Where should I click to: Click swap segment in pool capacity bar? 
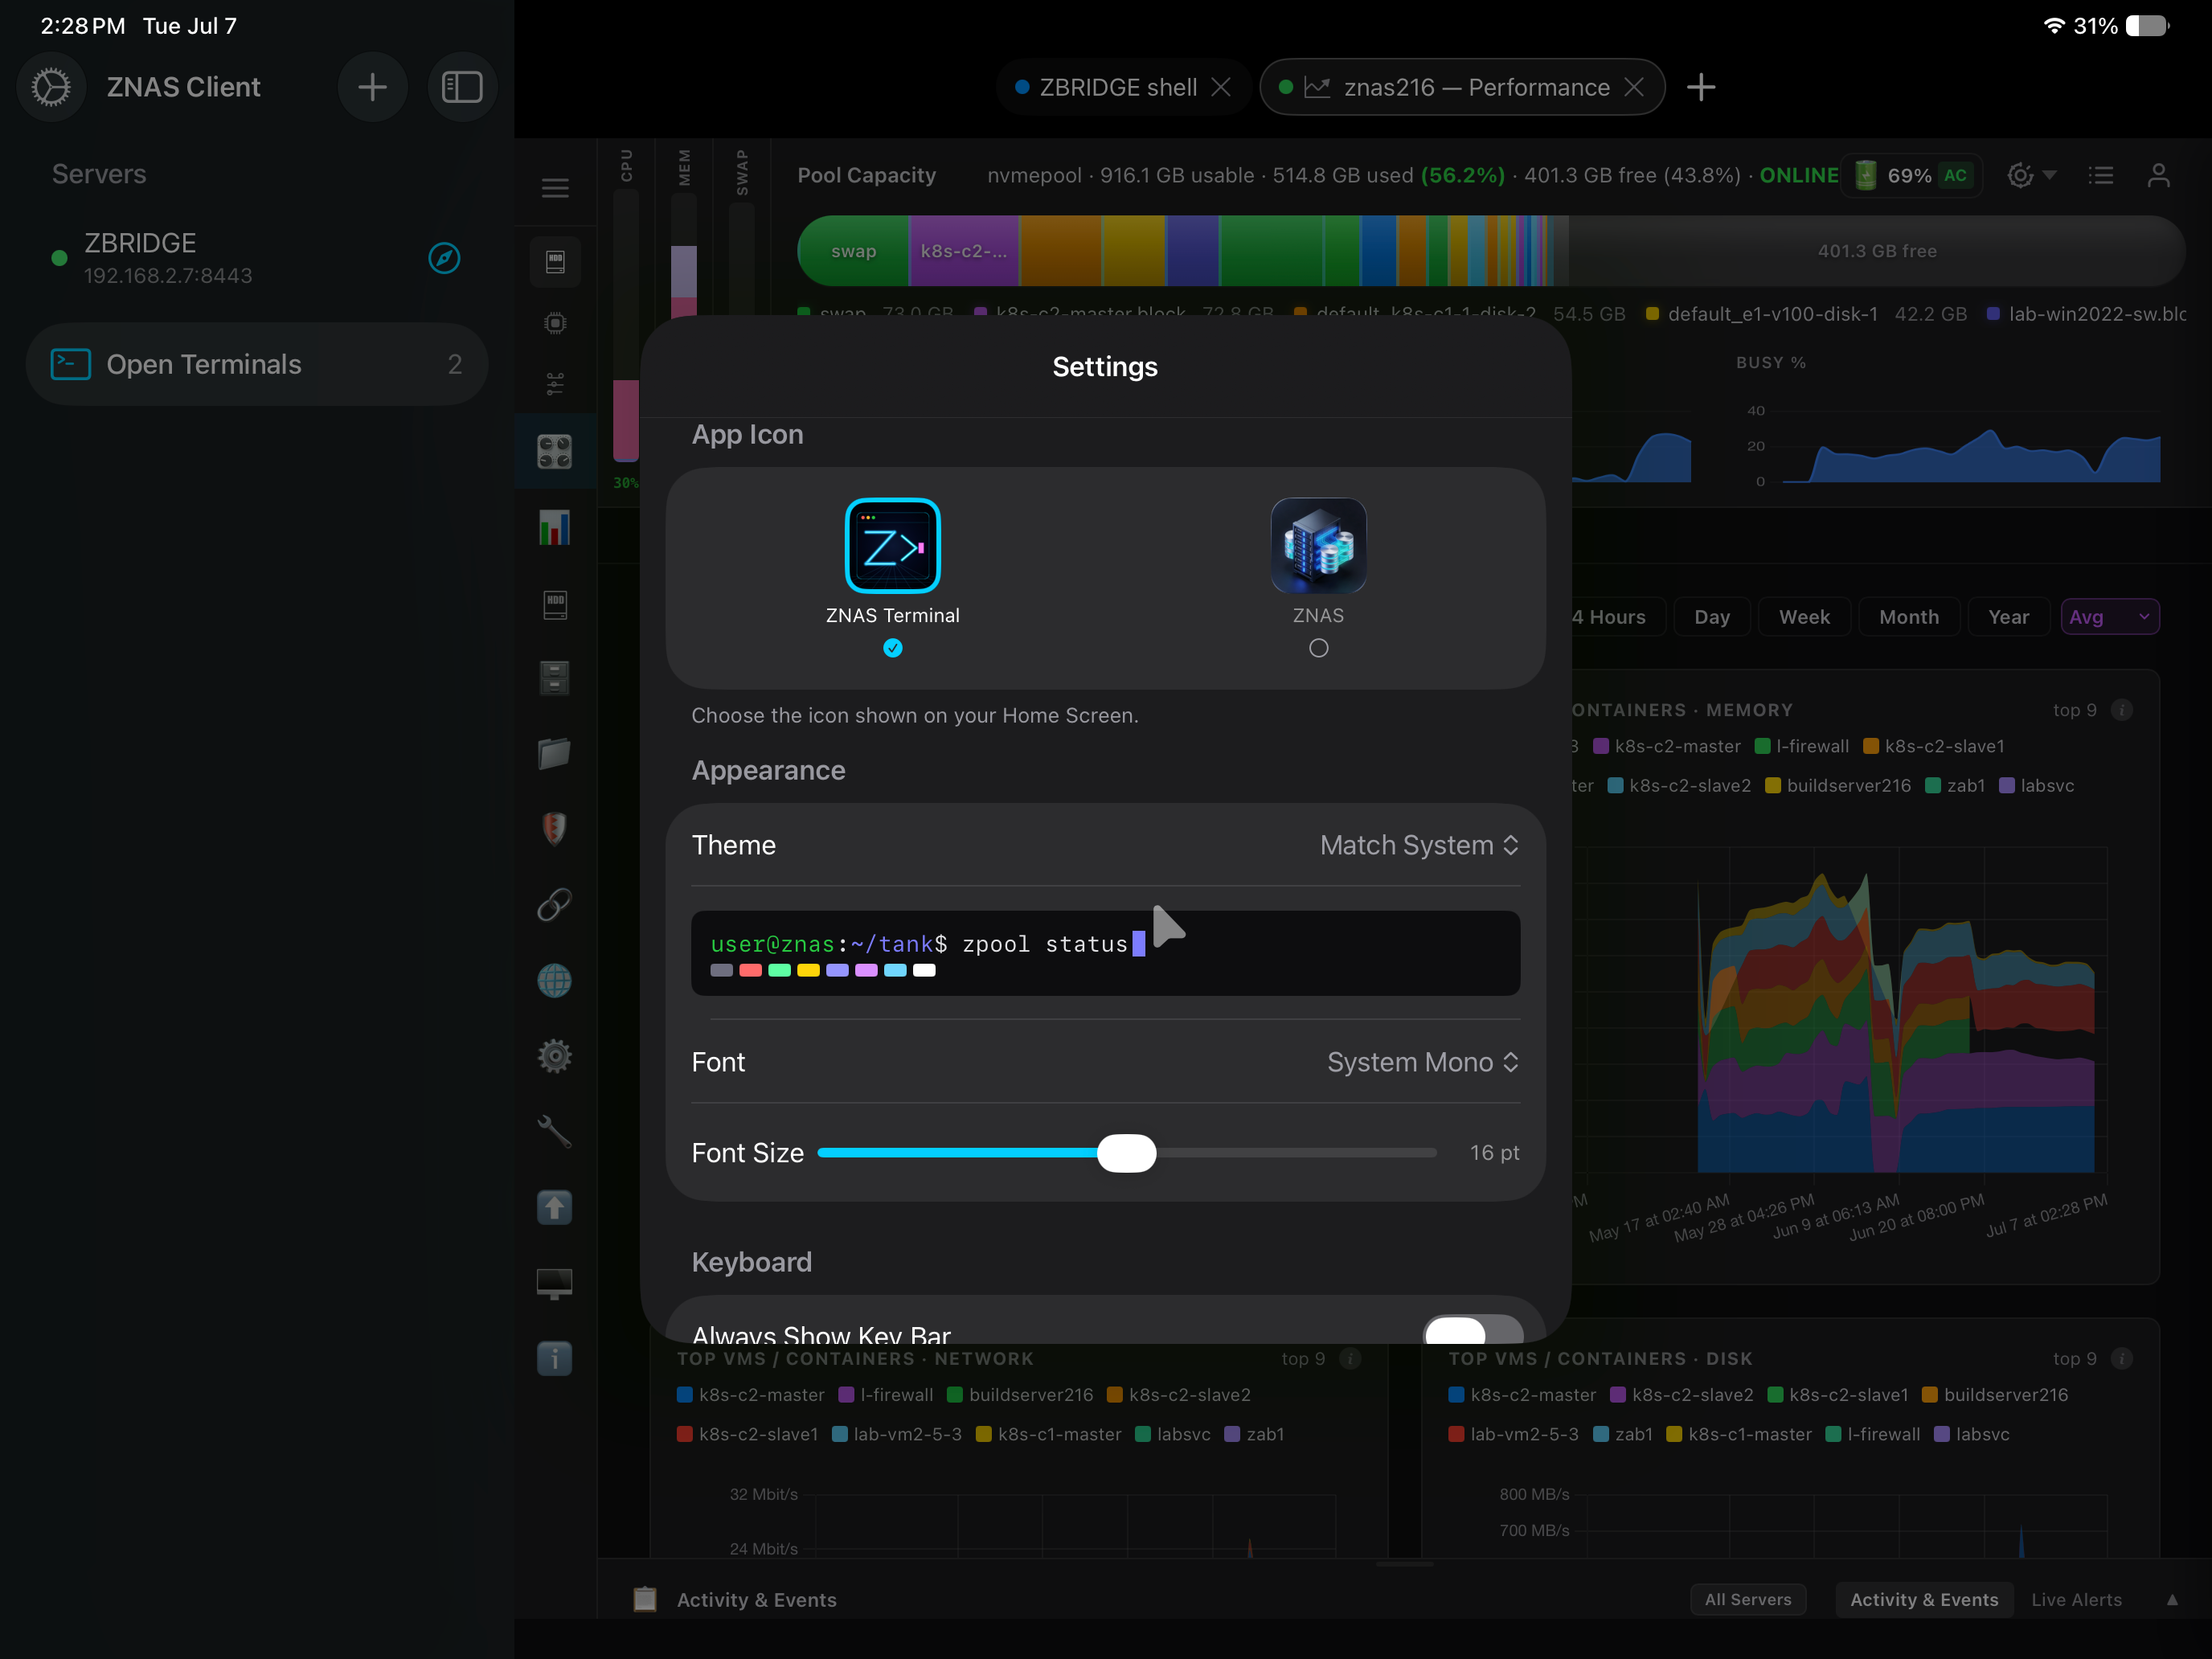853,251
